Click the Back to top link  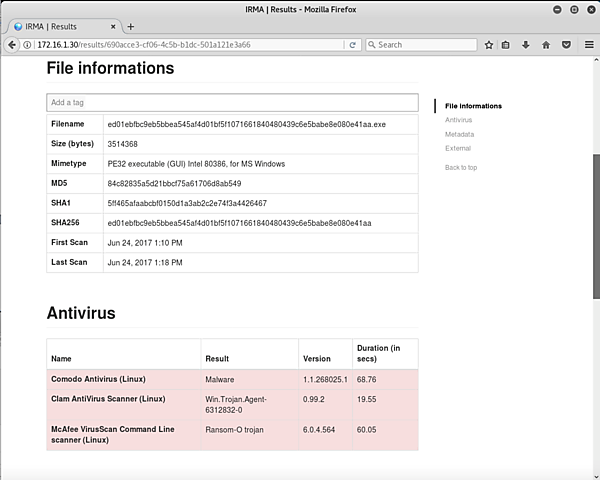tap(461, 167)
